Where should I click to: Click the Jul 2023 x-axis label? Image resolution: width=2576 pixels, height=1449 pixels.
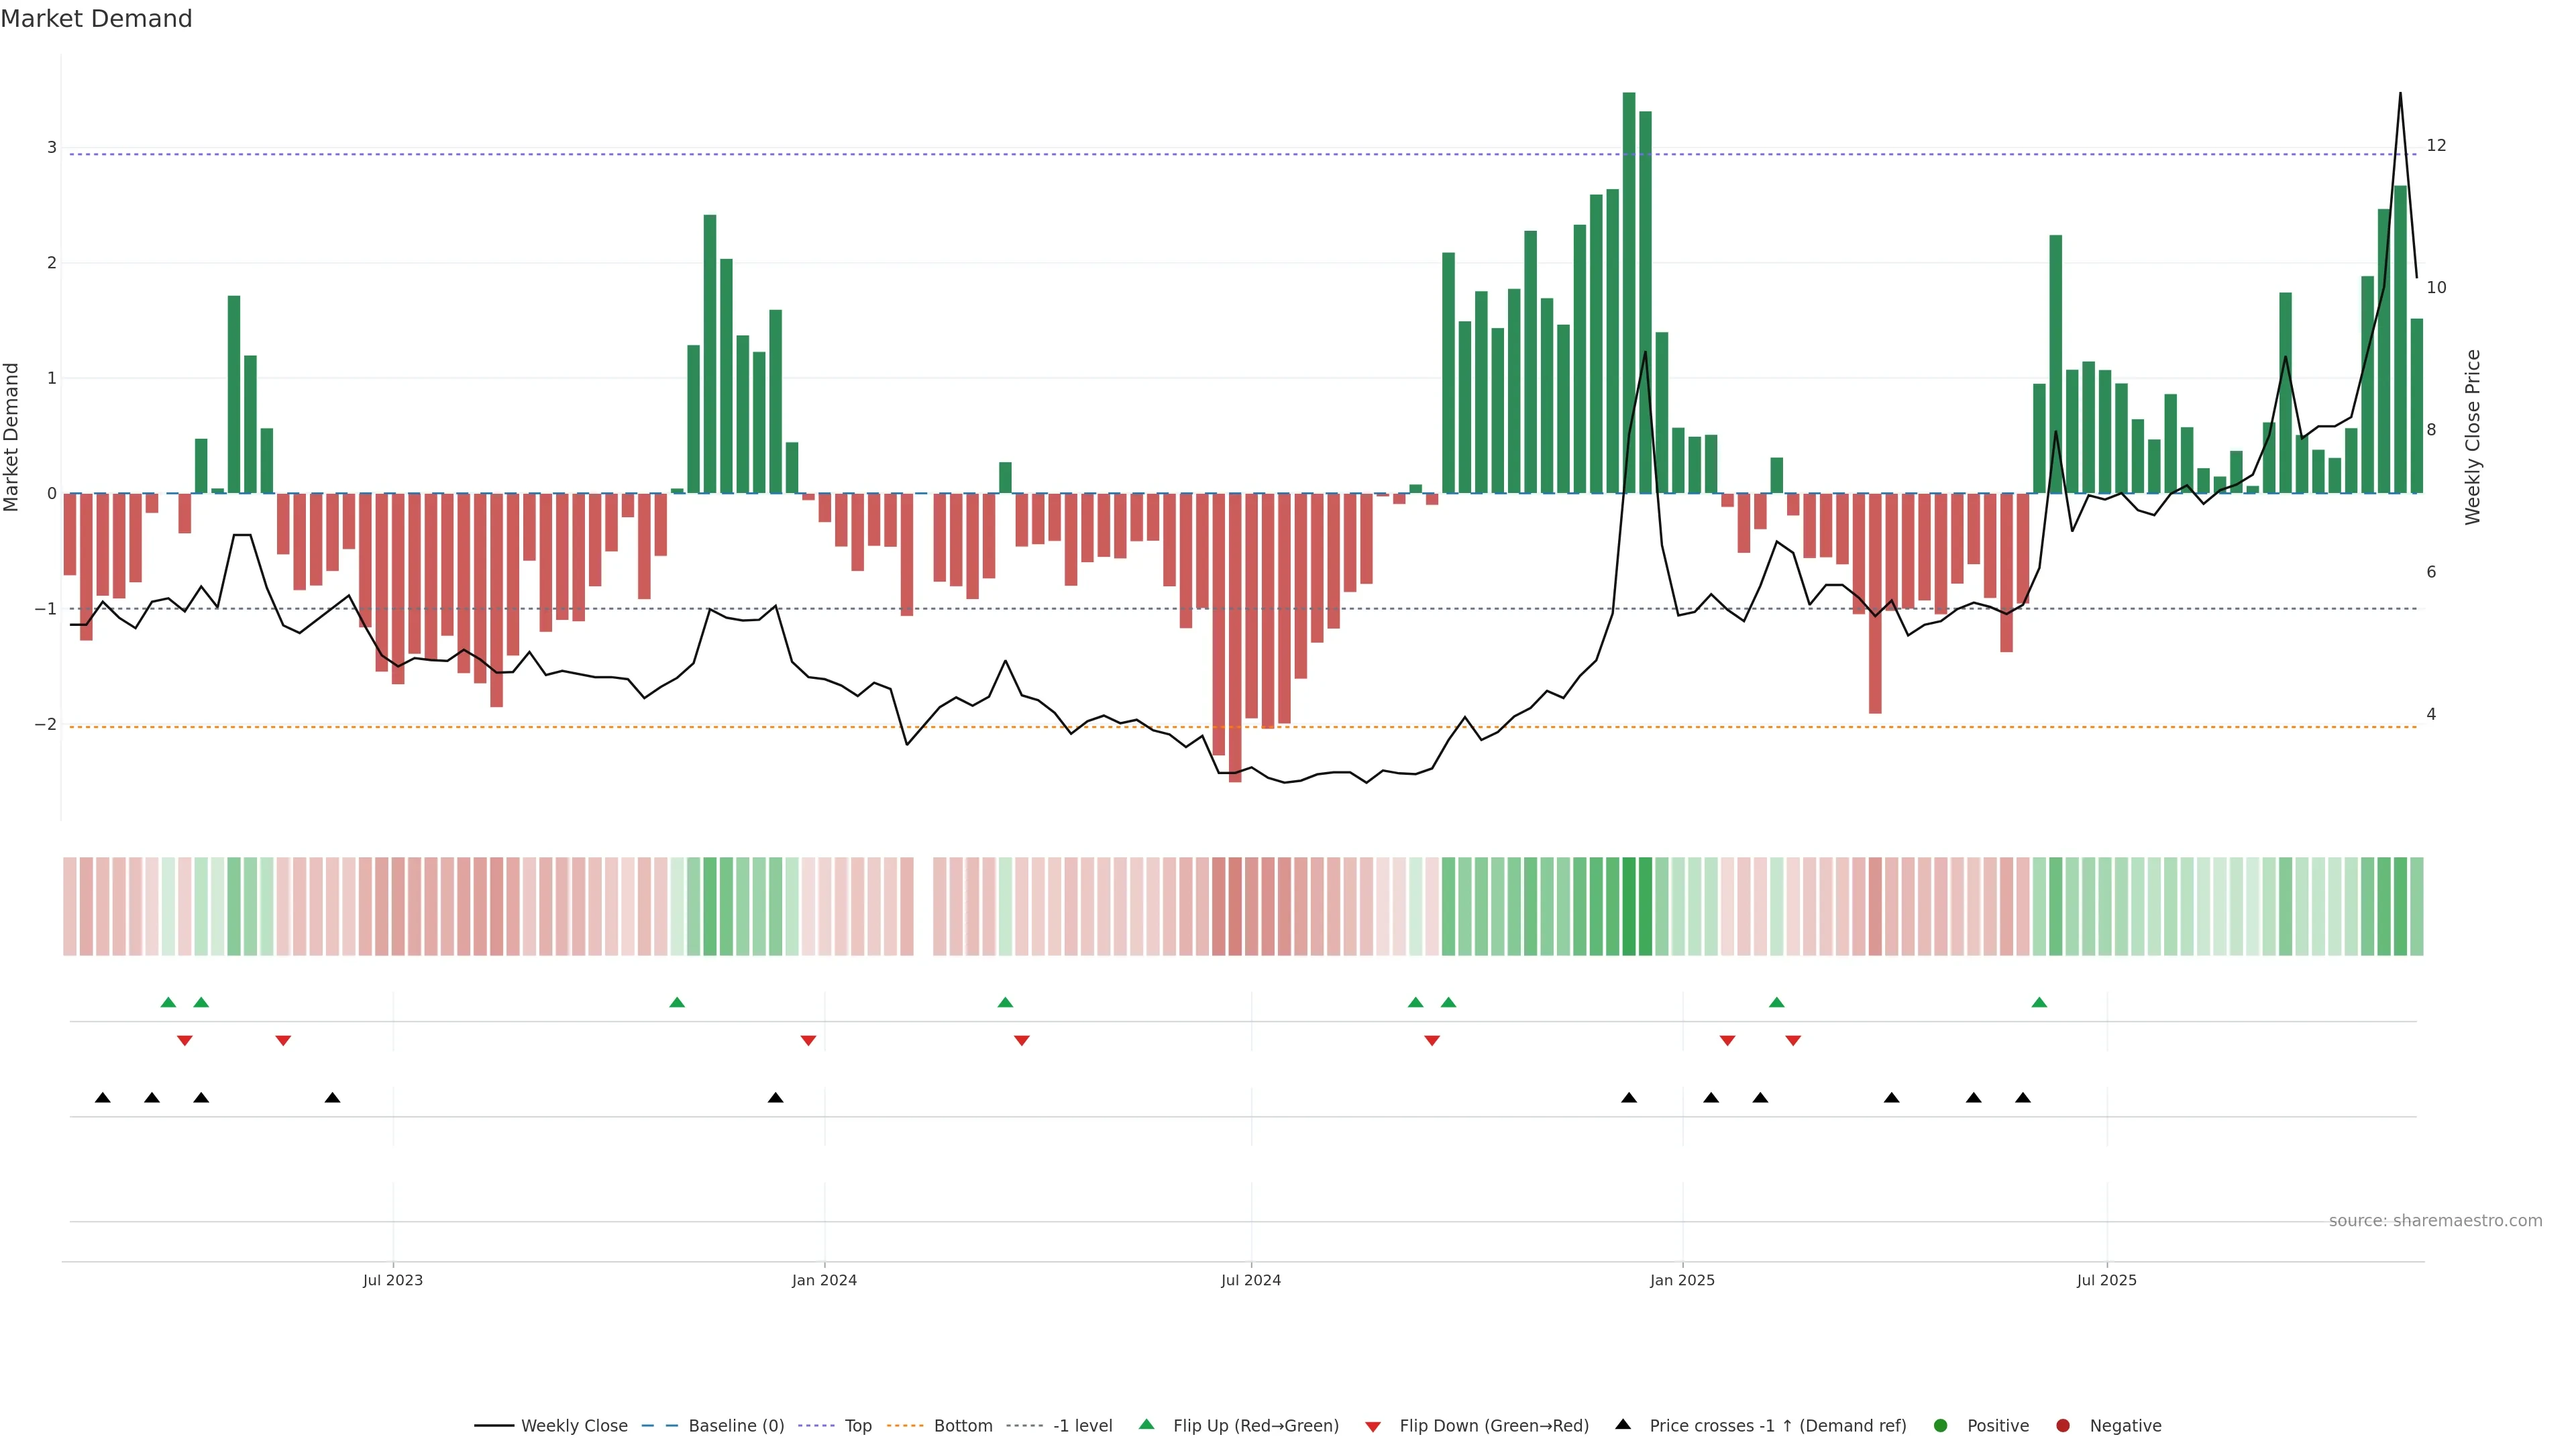click(x=392, y=1280)
